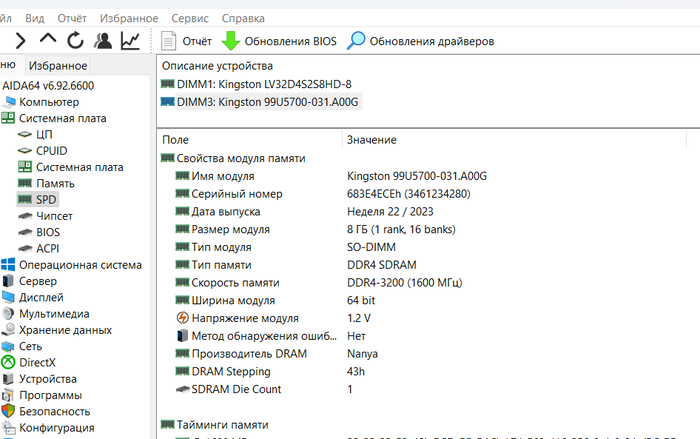Switch to the Избранное tab in sidebar
Image resolution: width=700 pixels, height=439 pixels.
[x=58, y=66]
